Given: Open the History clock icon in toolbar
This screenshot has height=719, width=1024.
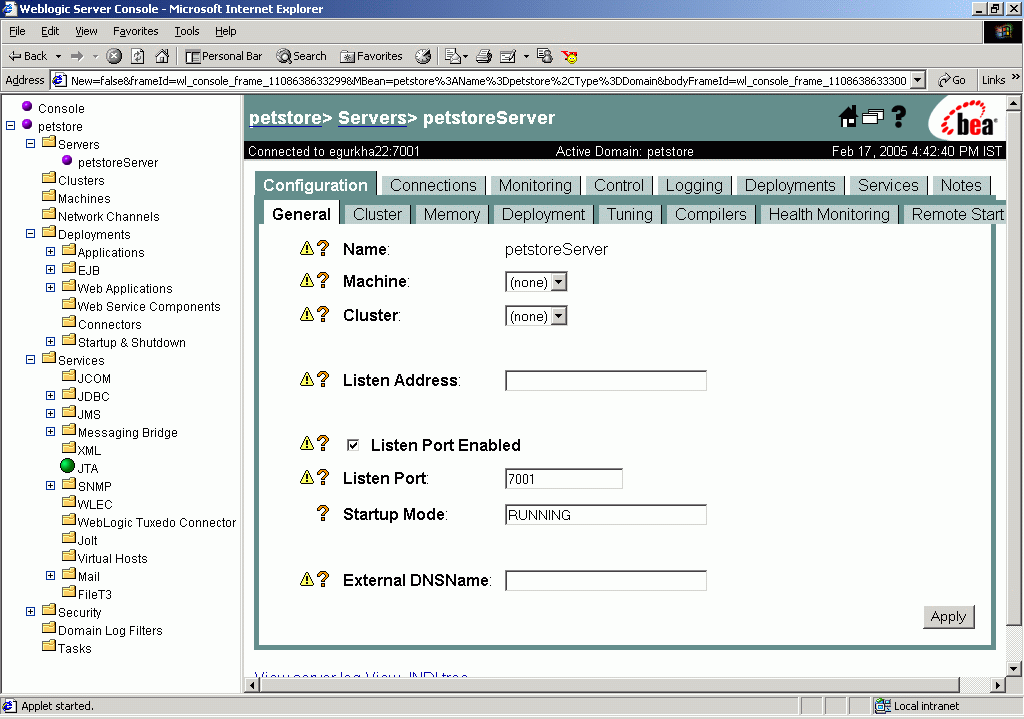Looking at the screenshot, I should pyautogui.click(x=423, y=56).
